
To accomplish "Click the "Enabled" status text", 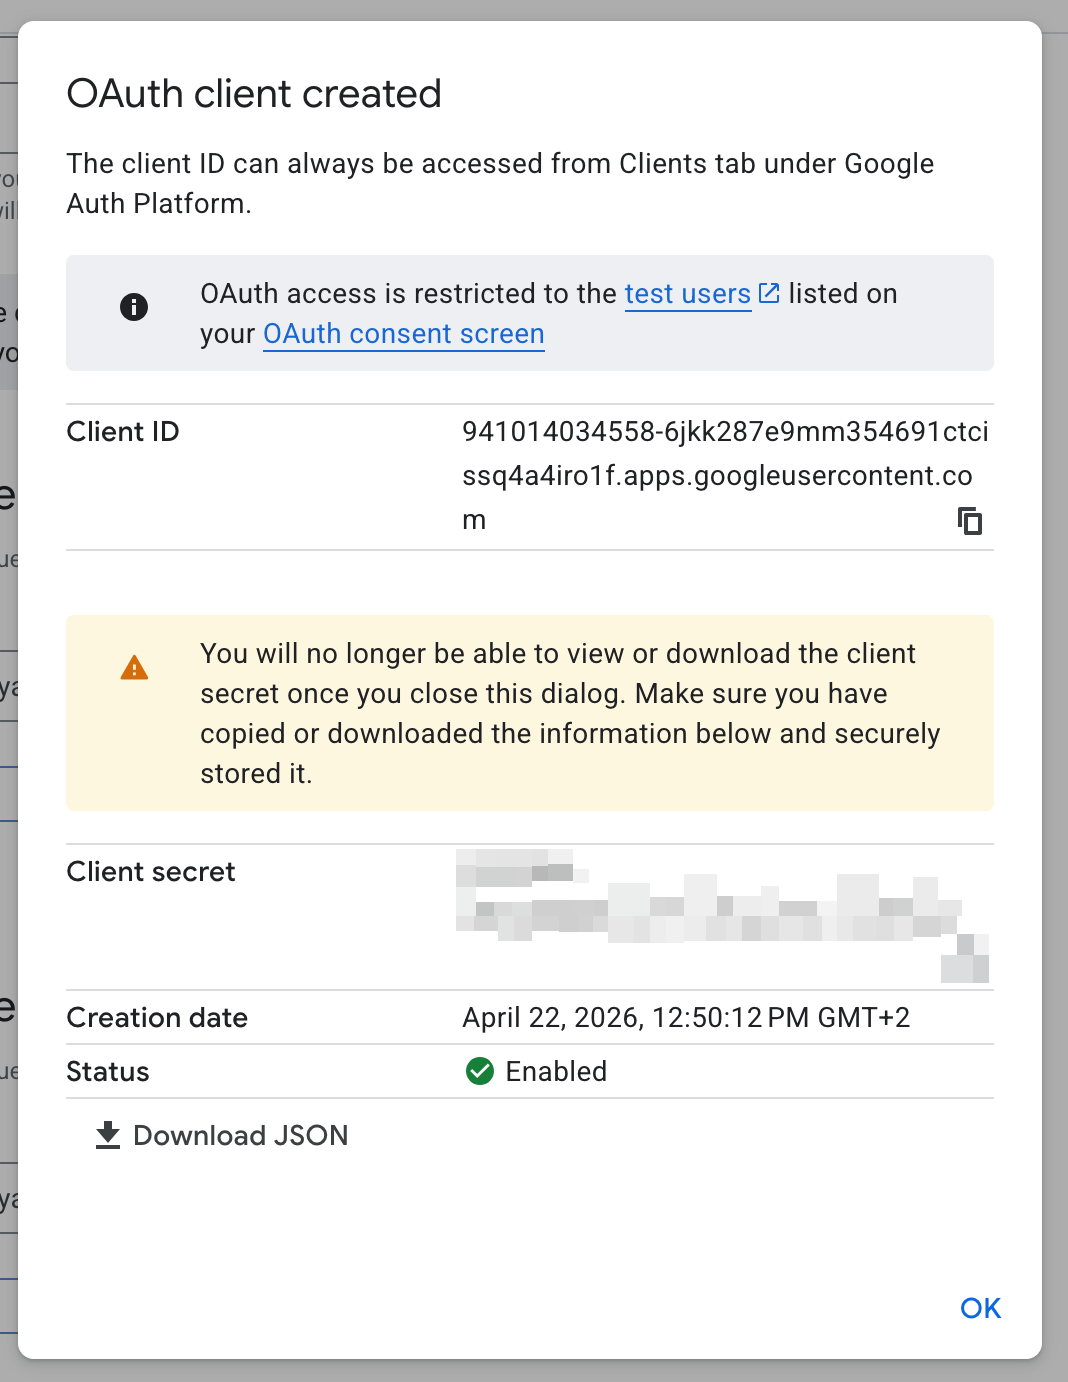I will point(556,1072).
